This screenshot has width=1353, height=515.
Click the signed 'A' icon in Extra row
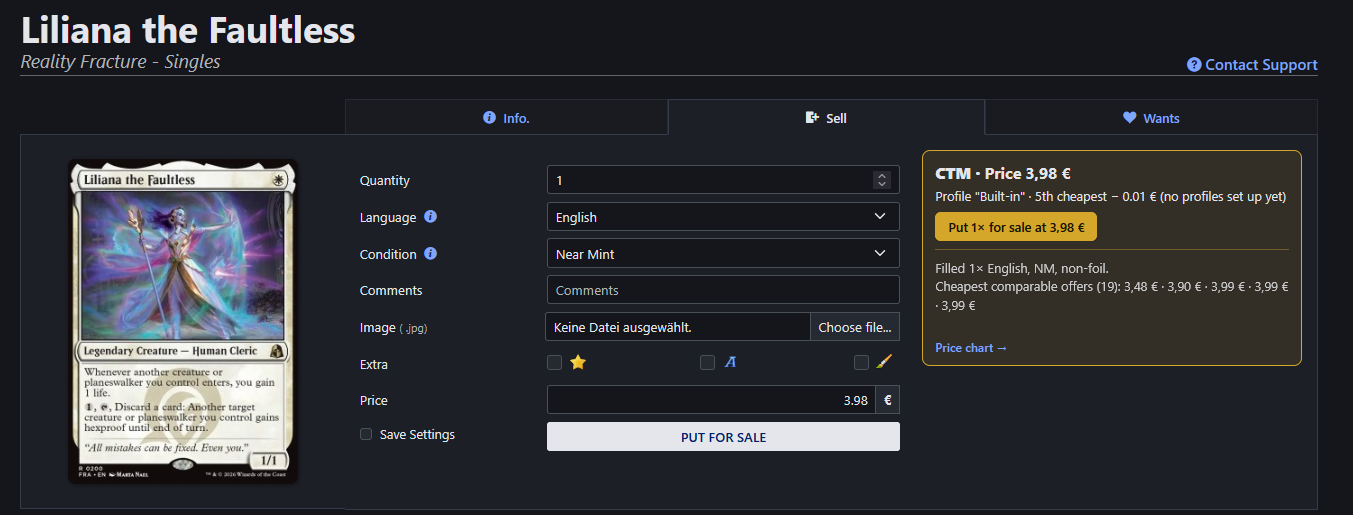(730, 363)
